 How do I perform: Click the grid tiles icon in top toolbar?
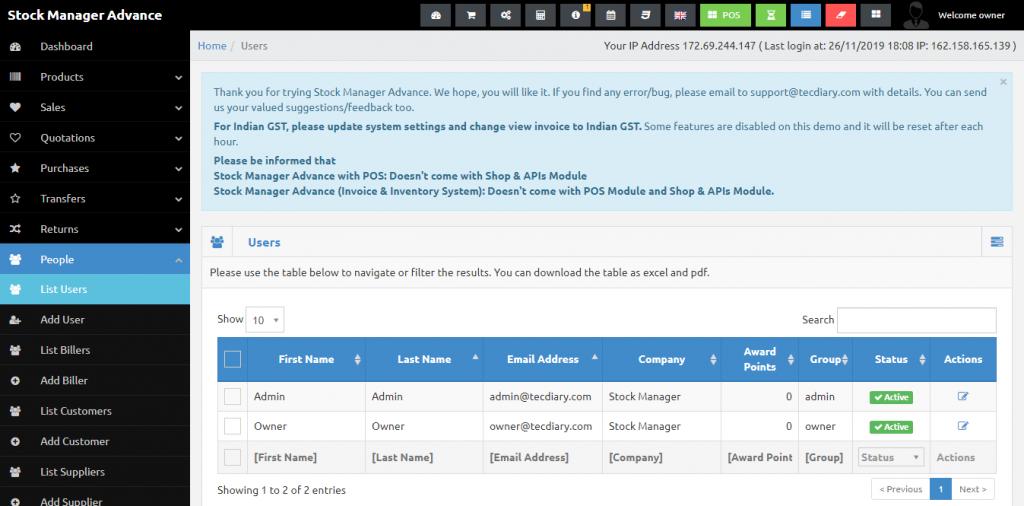tap(876, 16)
